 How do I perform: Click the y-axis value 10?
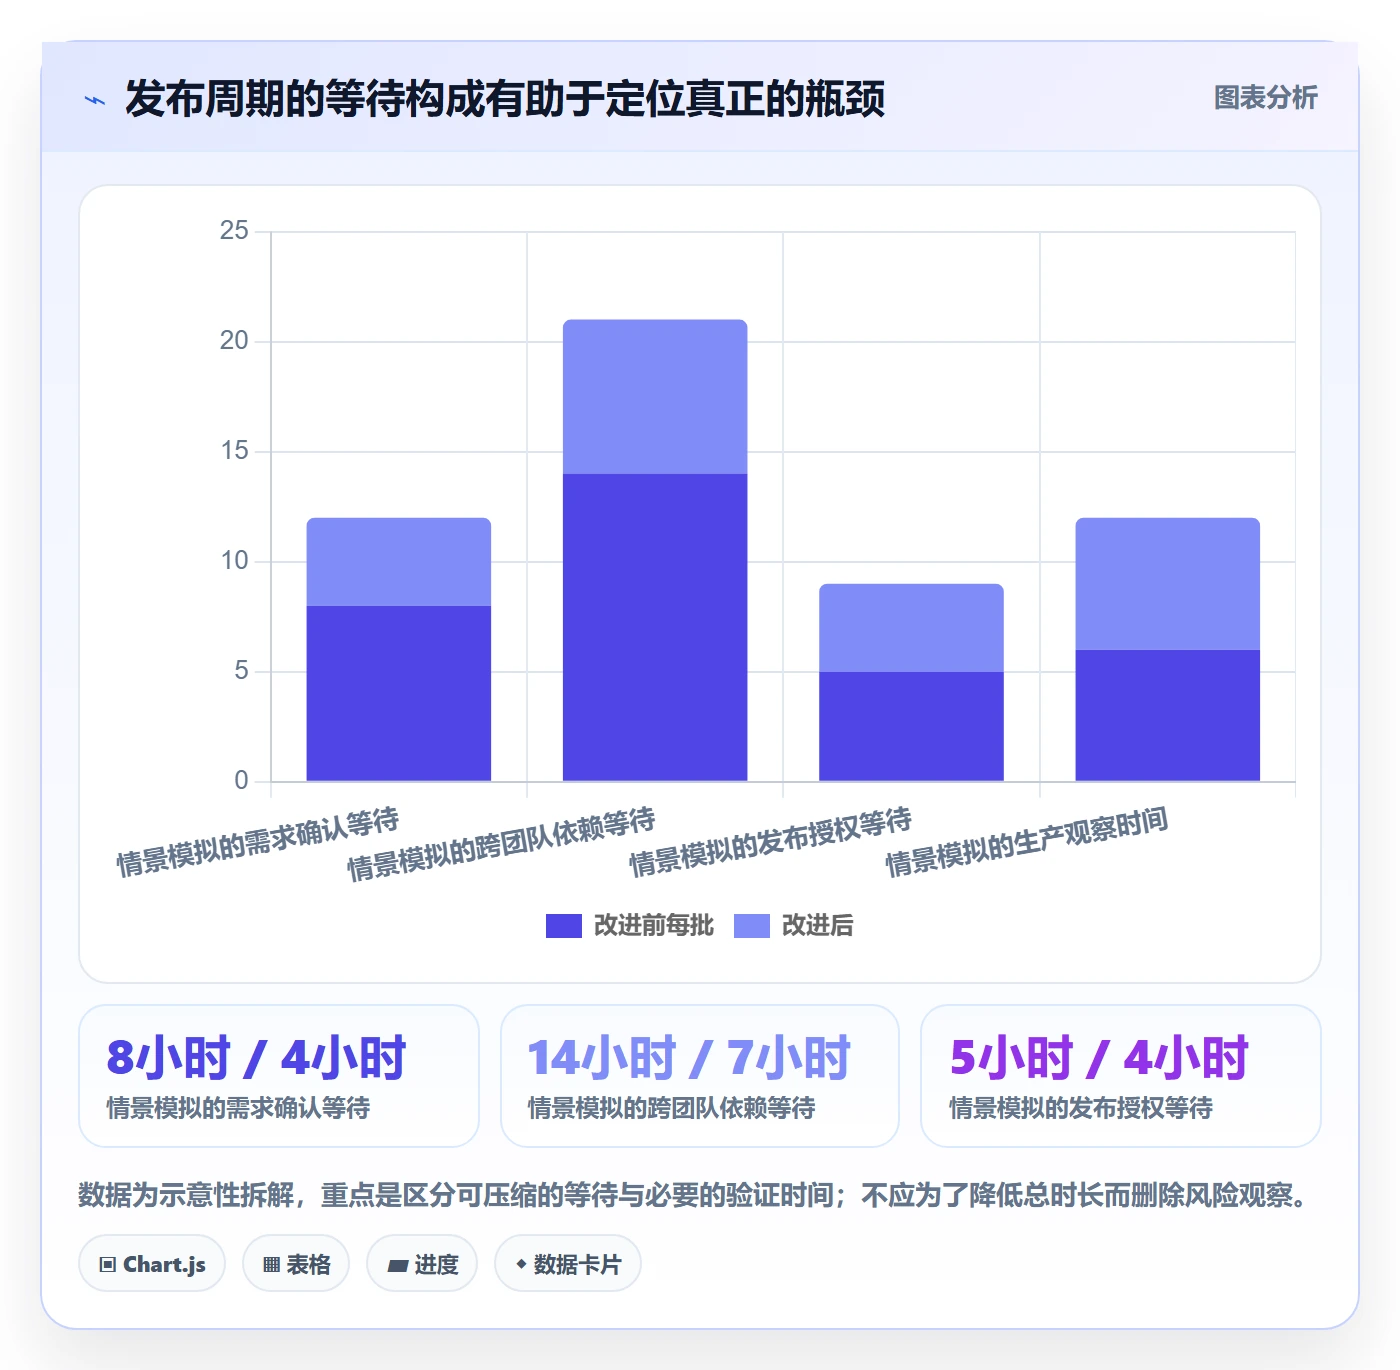click(234, 561)
